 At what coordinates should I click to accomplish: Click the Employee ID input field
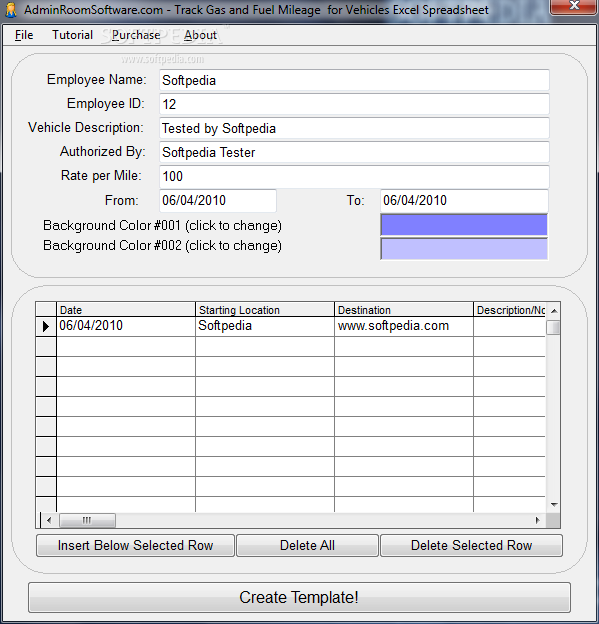coord(354,104)
